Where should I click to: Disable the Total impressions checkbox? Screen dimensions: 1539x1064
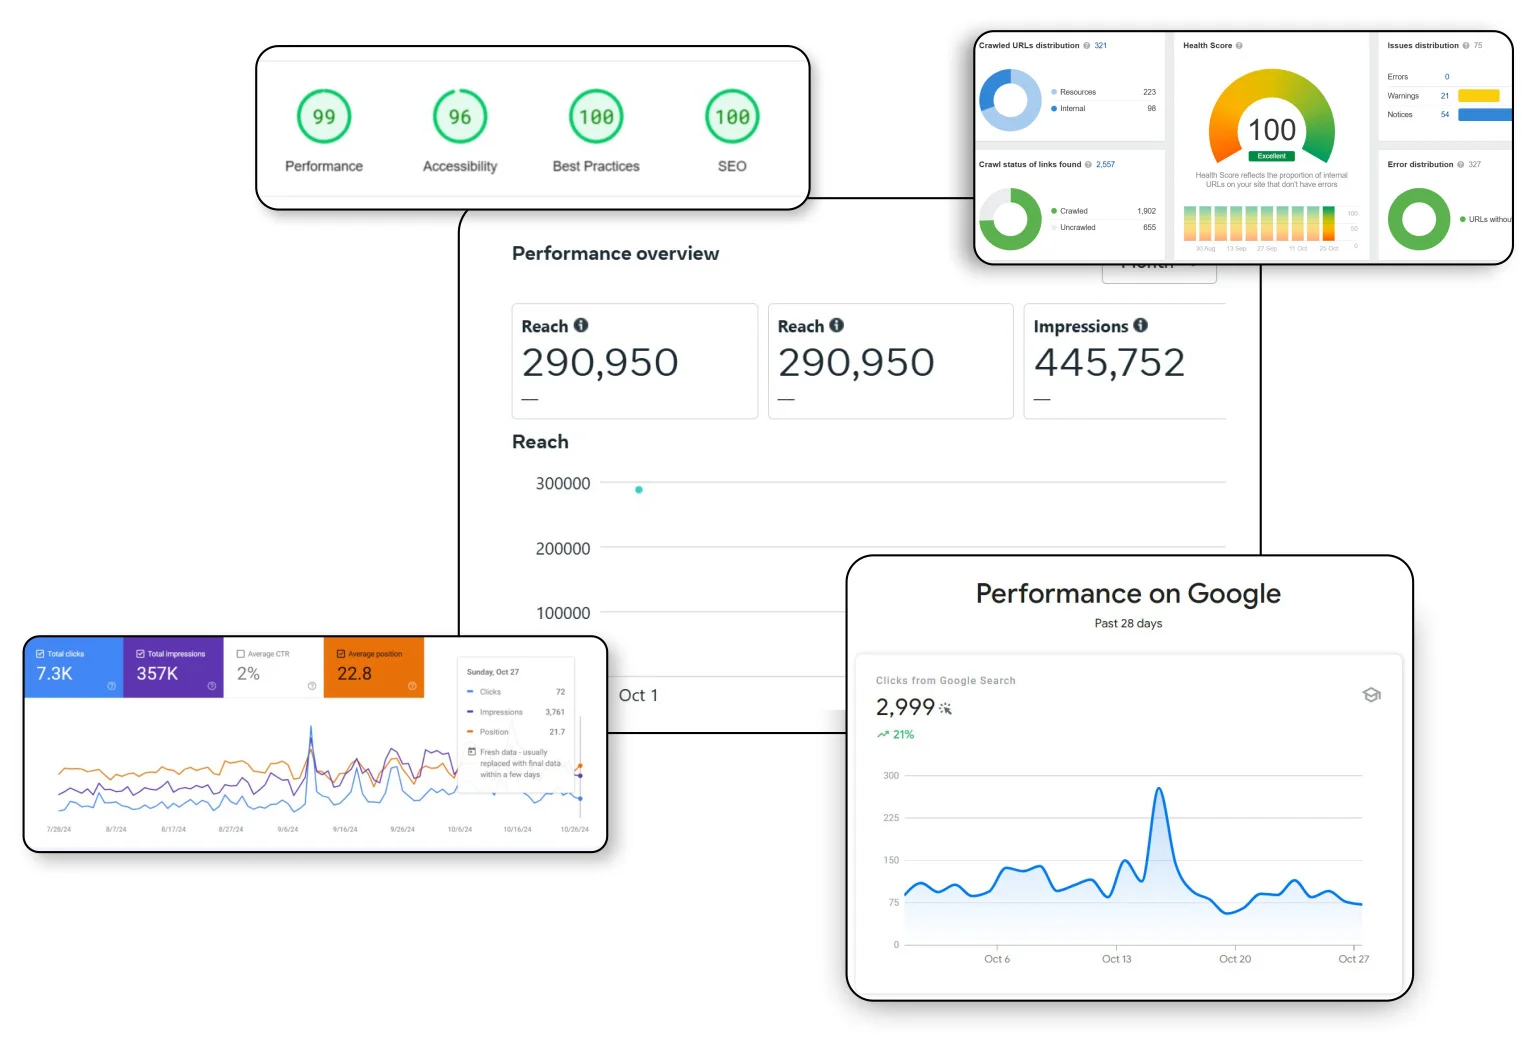pos(141,654)
